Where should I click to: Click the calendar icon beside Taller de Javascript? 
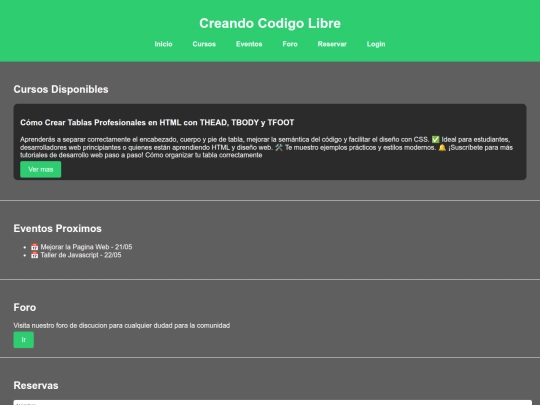coord(34,255)
